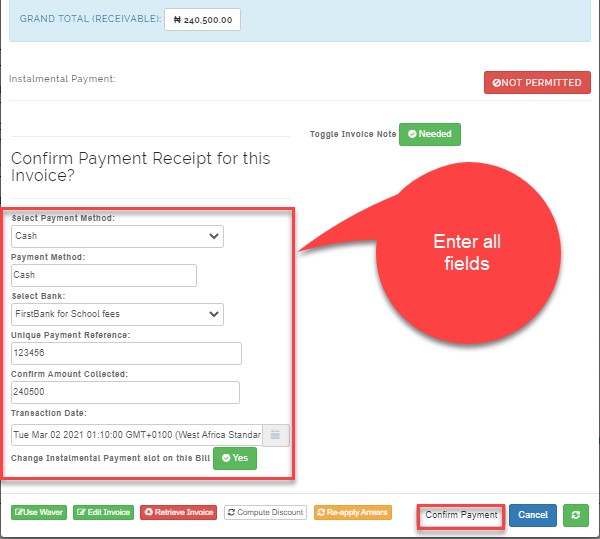Click the Use Waiver button
Viewport: 600px width, 539px height.
[x=39, y=512]
